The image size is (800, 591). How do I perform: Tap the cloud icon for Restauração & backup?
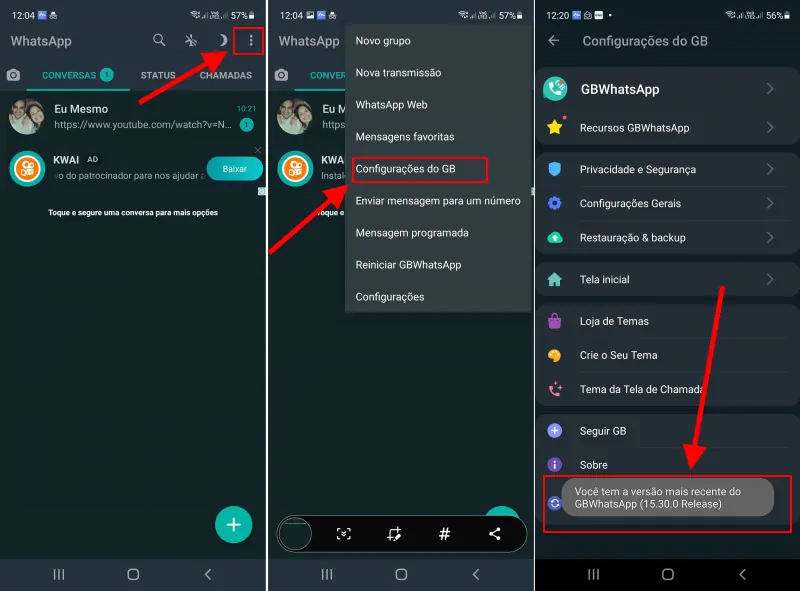pyautogui.click(x=555, y=237)
